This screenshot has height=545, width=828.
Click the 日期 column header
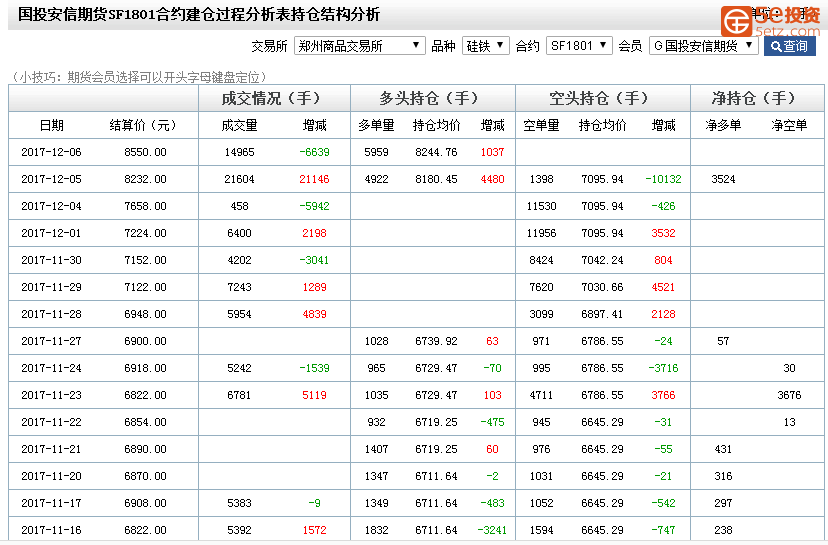point(52,125)
